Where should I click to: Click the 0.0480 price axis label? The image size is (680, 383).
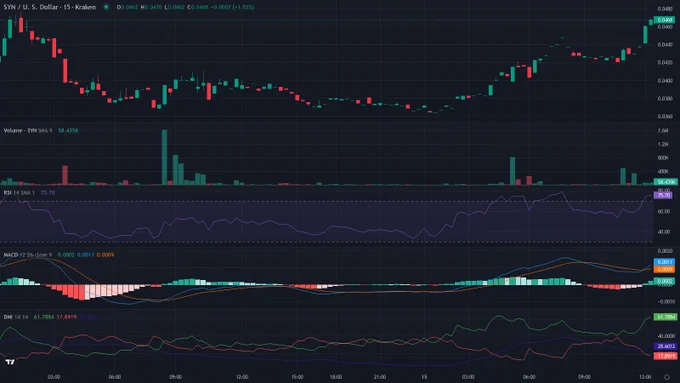pos(665,9)
